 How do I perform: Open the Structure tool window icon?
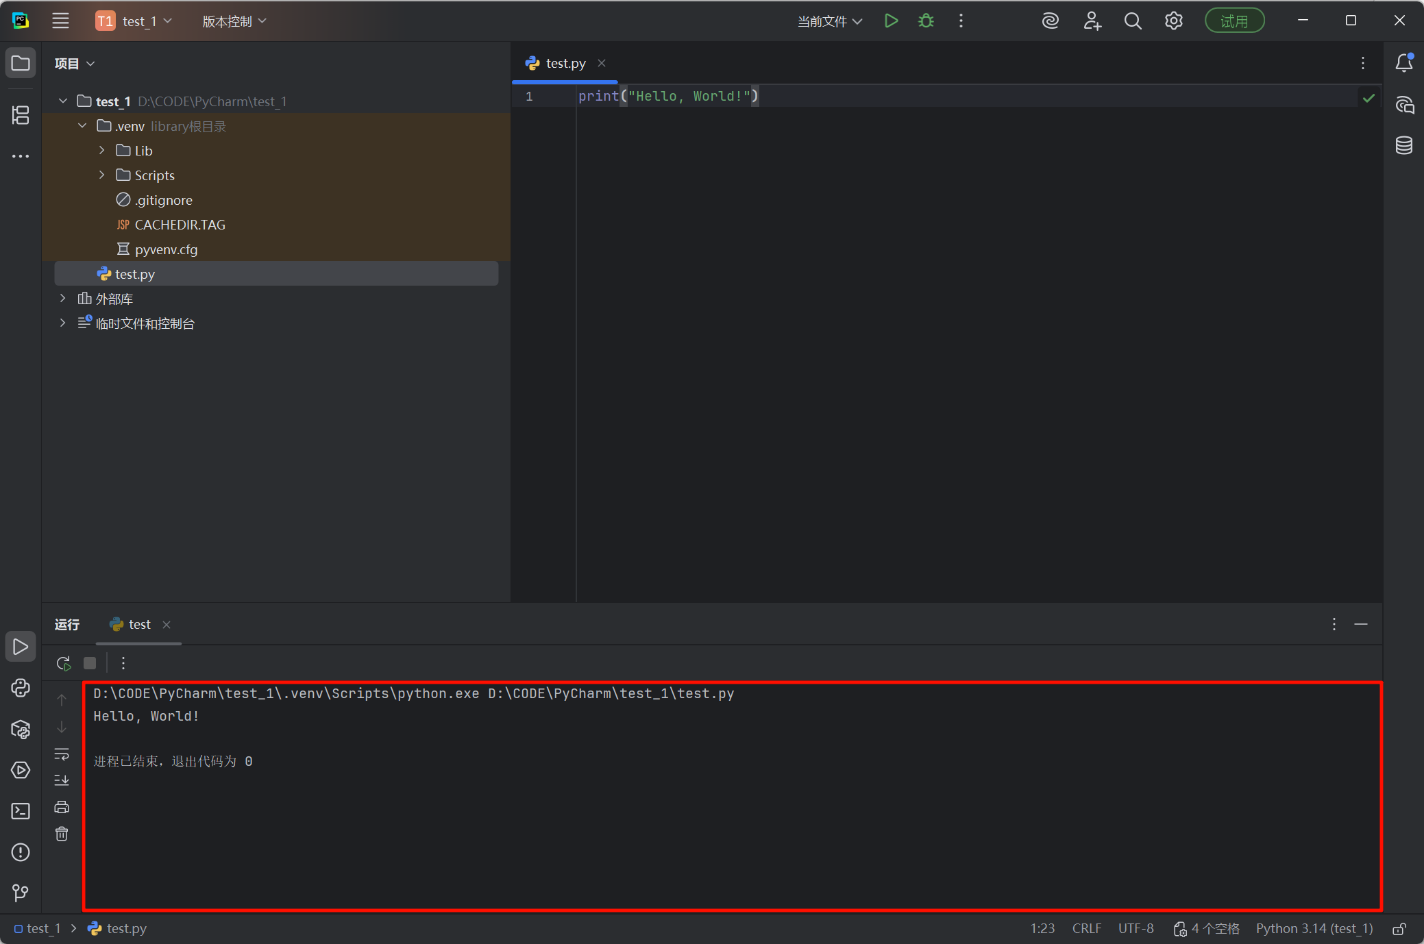[20, 115]
